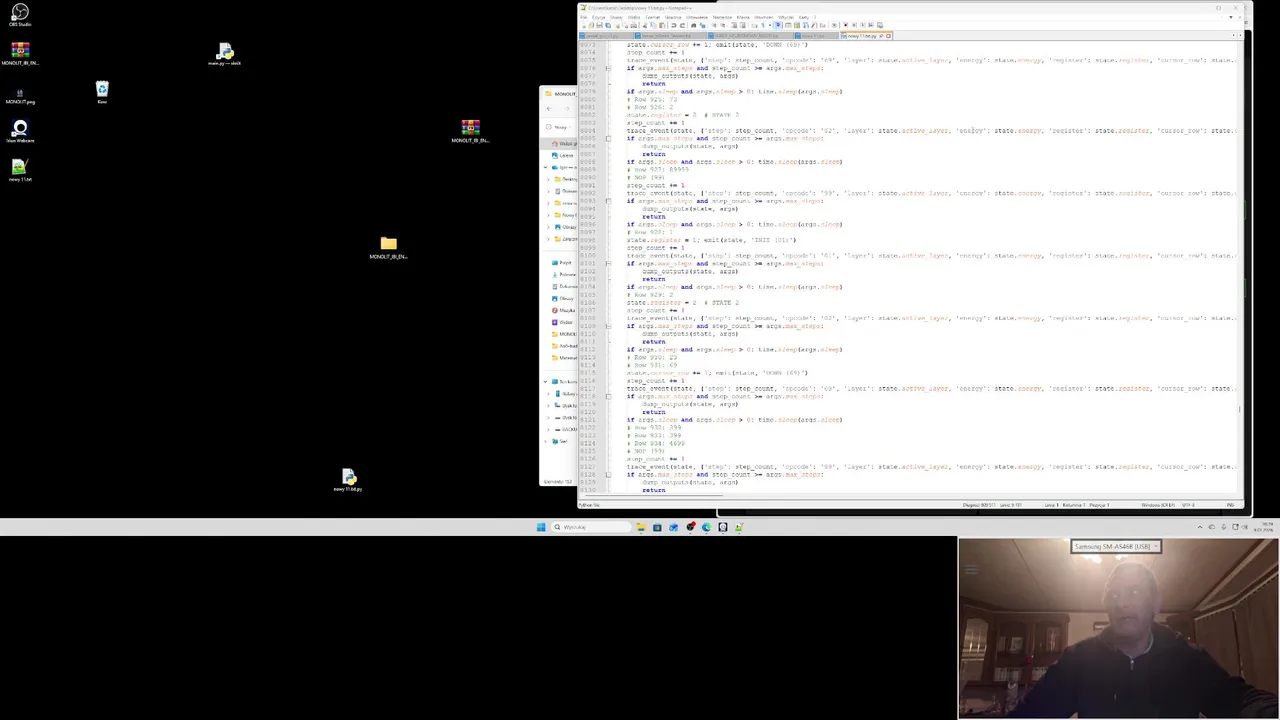
Task: Start macro recording with the red dot icon
Action: click(x=845, y=25)
